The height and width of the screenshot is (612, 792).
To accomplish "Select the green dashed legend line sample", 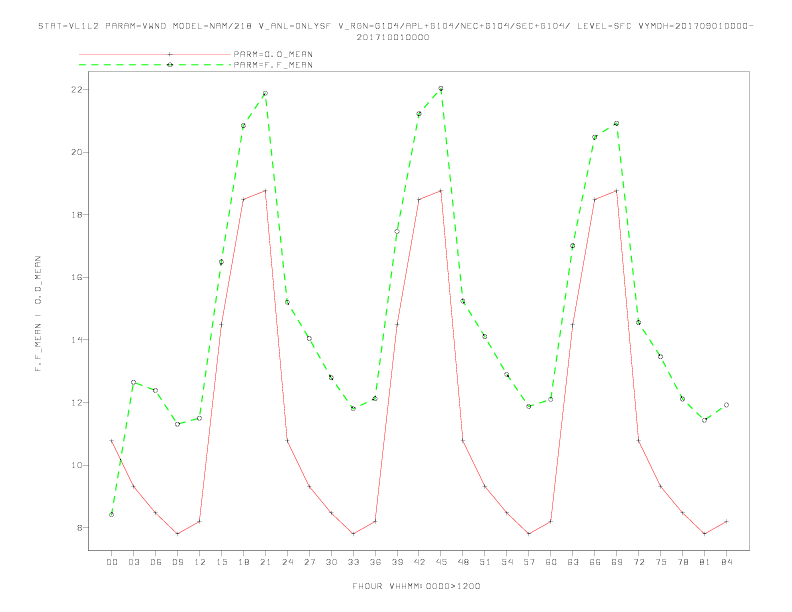I will click(155, 65).
